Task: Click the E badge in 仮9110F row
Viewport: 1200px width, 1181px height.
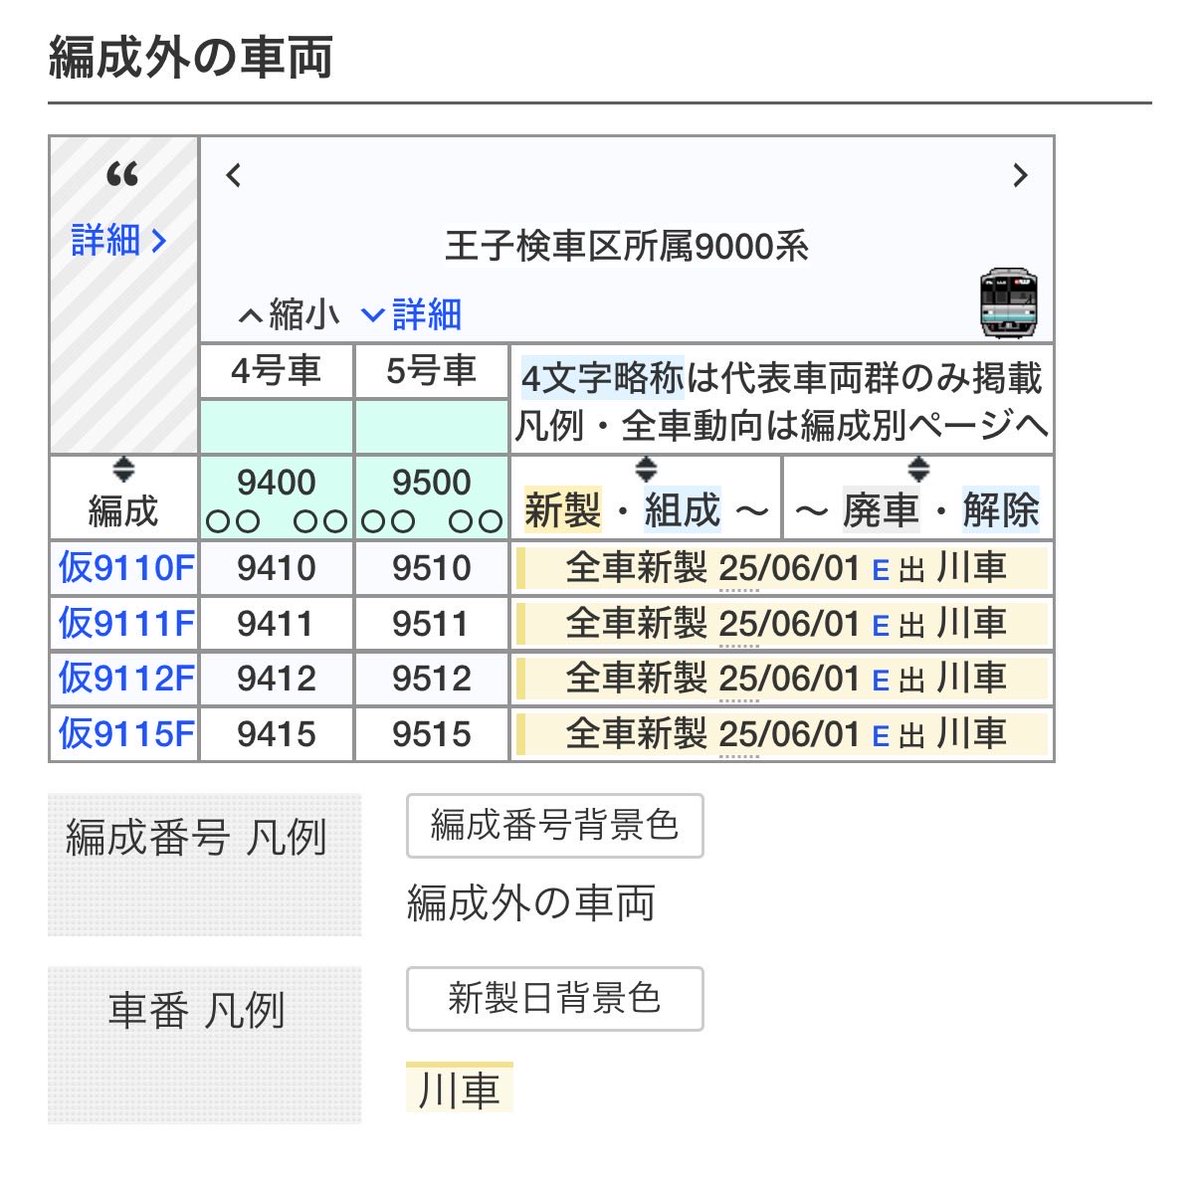Action: click(882, 570)
